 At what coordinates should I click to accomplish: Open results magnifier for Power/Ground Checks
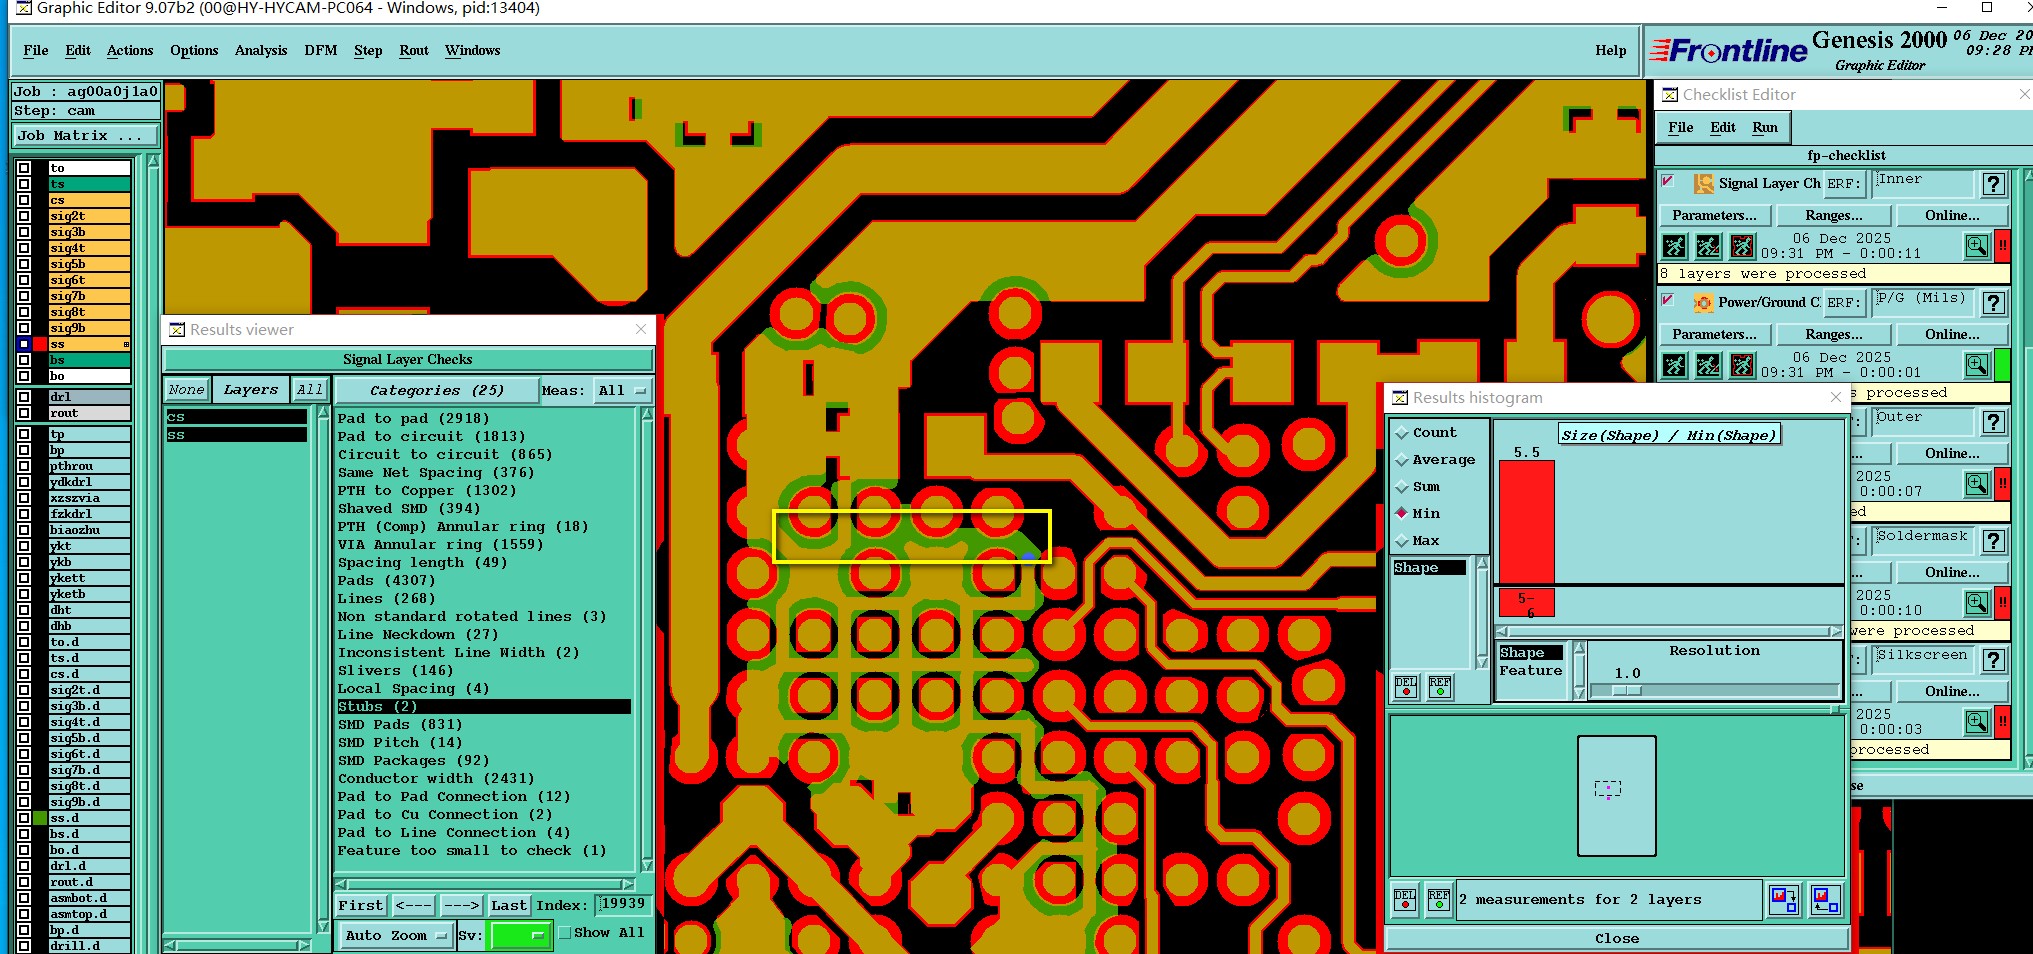pos(1977,365)
